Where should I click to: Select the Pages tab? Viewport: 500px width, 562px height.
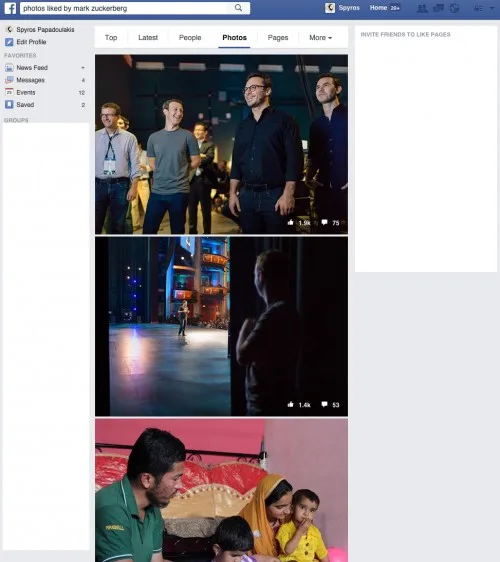pyautogui.click(x=278, y=37)
